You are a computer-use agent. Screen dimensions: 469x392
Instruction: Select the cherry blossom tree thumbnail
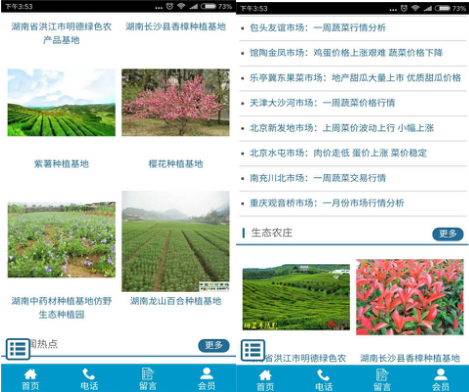coord(175,102)
